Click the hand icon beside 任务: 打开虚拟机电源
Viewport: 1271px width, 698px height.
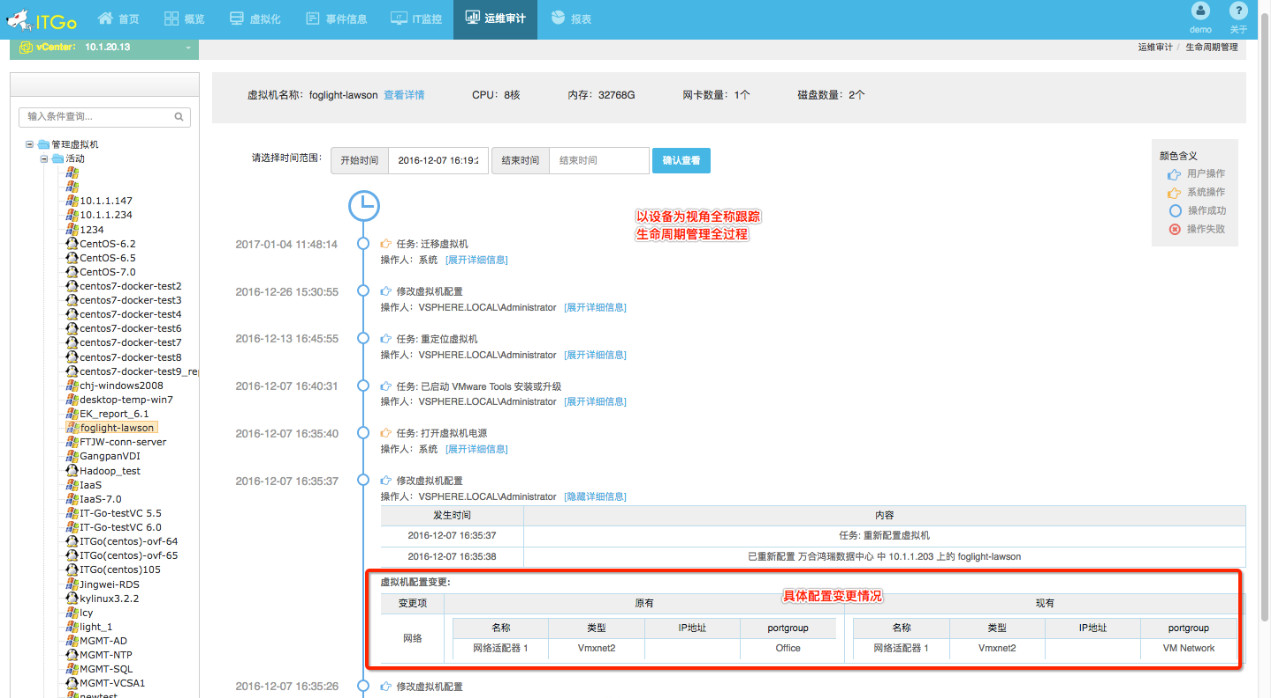click(x=387, y=434)
